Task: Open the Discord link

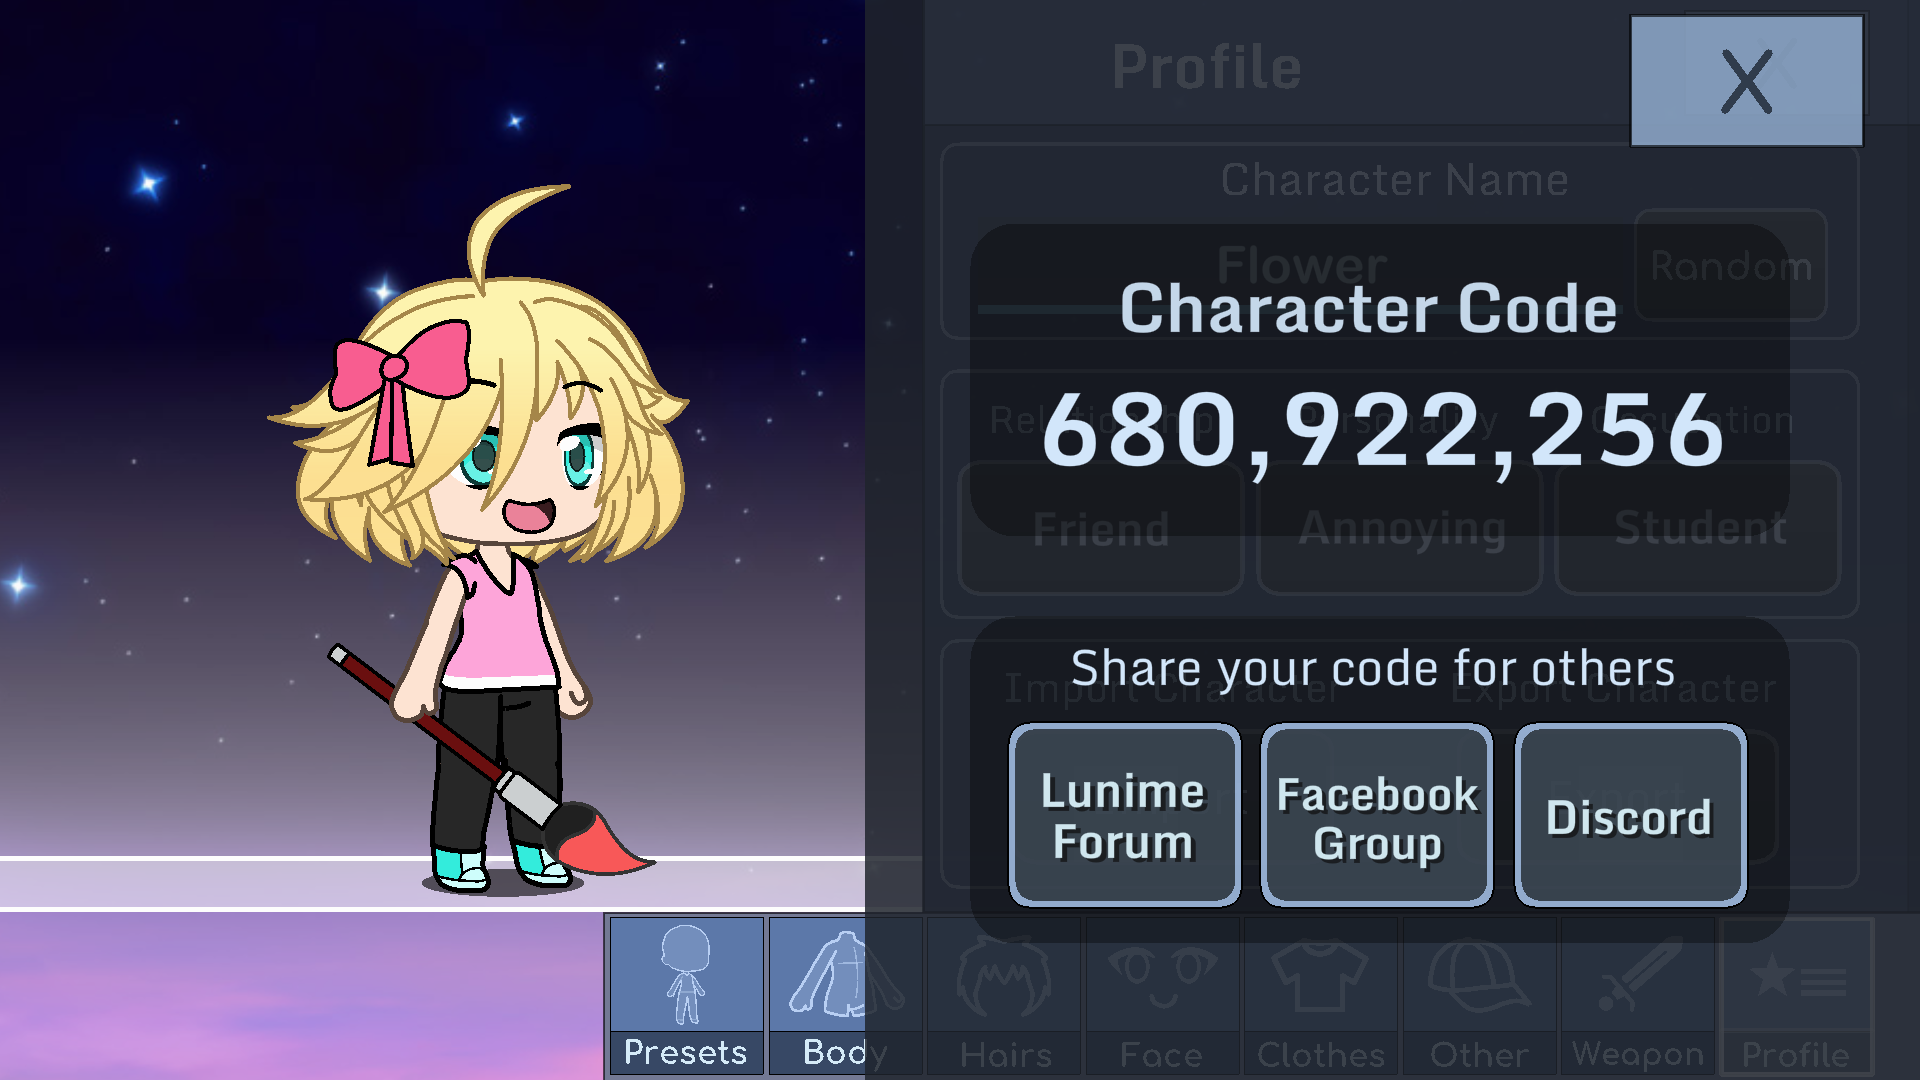Action: (x=1631, y=815)
